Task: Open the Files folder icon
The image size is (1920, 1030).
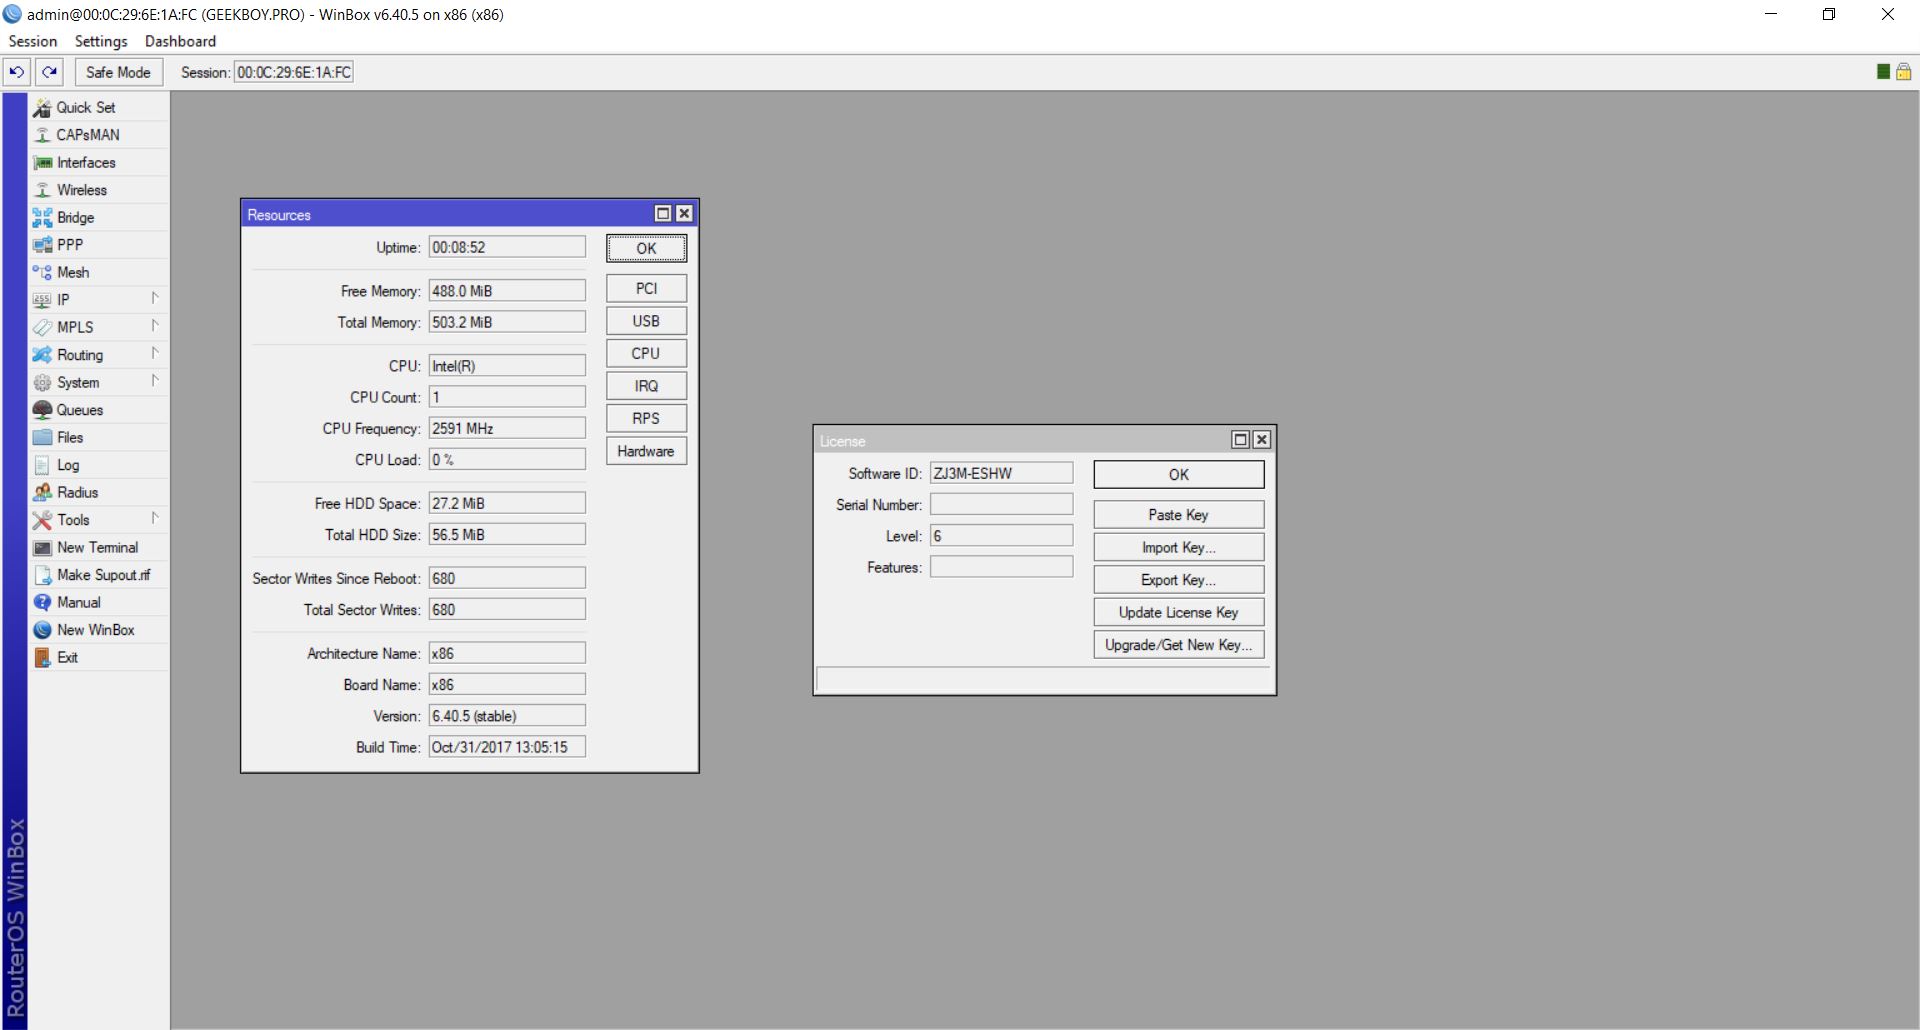Action: tap(42, 438)
